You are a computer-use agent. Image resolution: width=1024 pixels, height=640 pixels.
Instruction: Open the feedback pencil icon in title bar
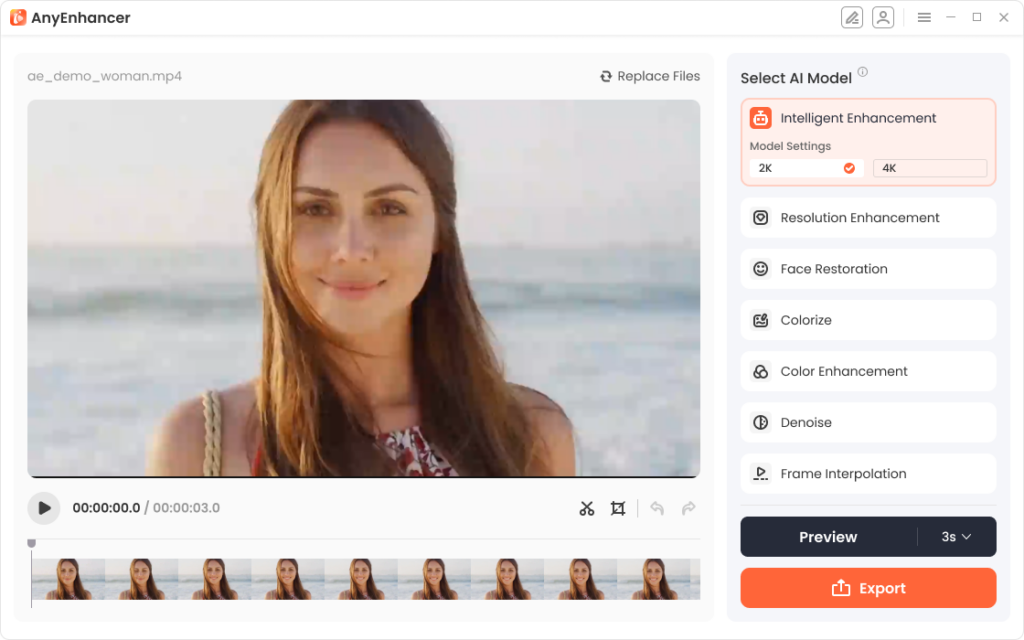852,17
